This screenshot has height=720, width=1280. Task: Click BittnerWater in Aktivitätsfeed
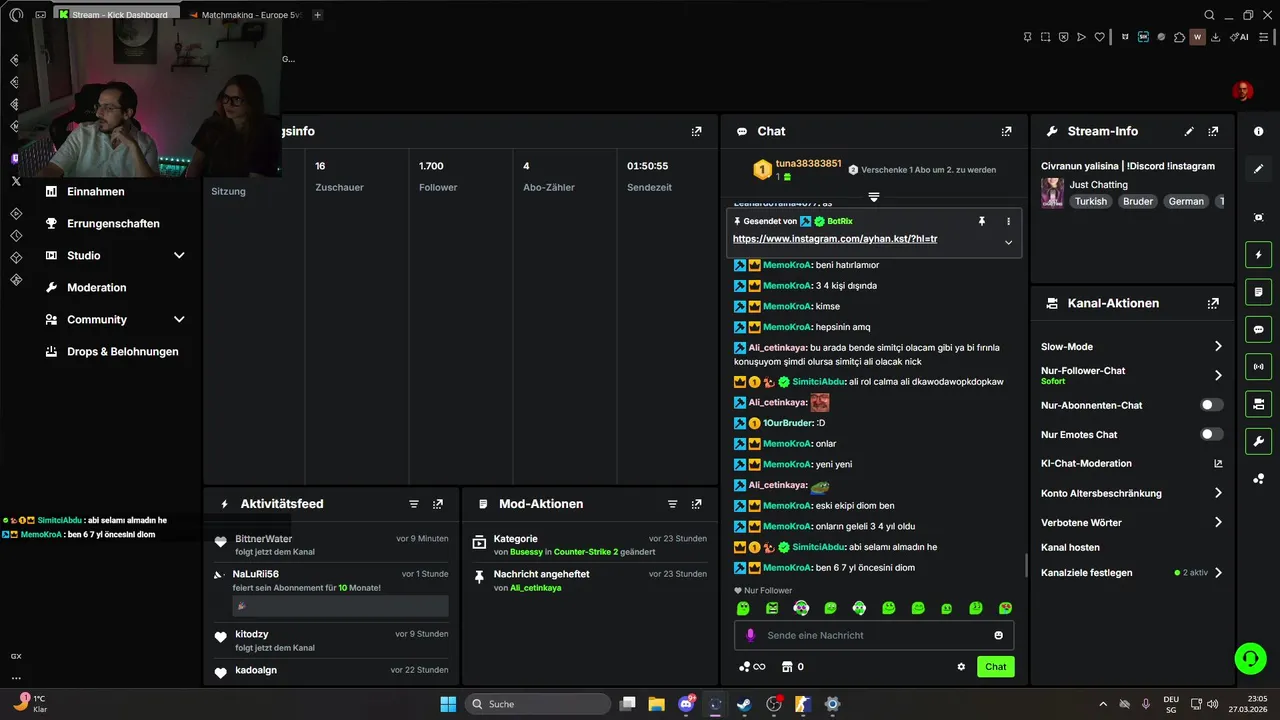pyautogui.click(x=264, y=539)
